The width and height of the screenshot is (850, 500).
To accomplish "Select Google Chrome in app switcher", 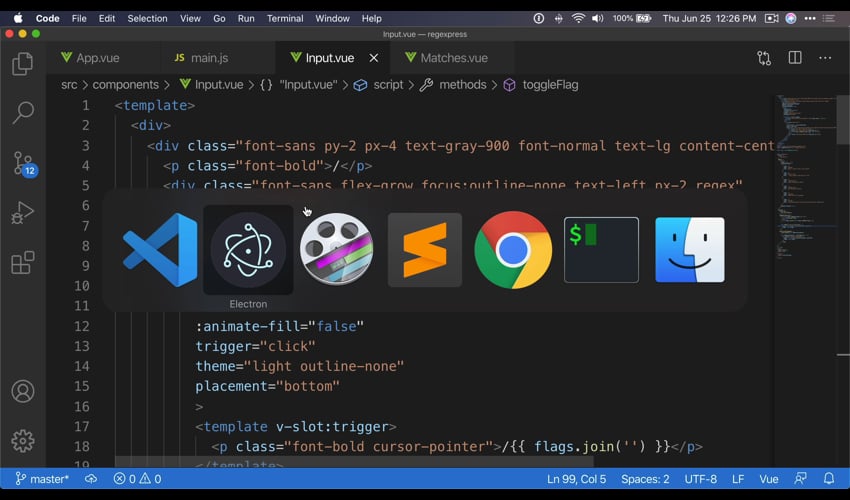I will [513, 250].
